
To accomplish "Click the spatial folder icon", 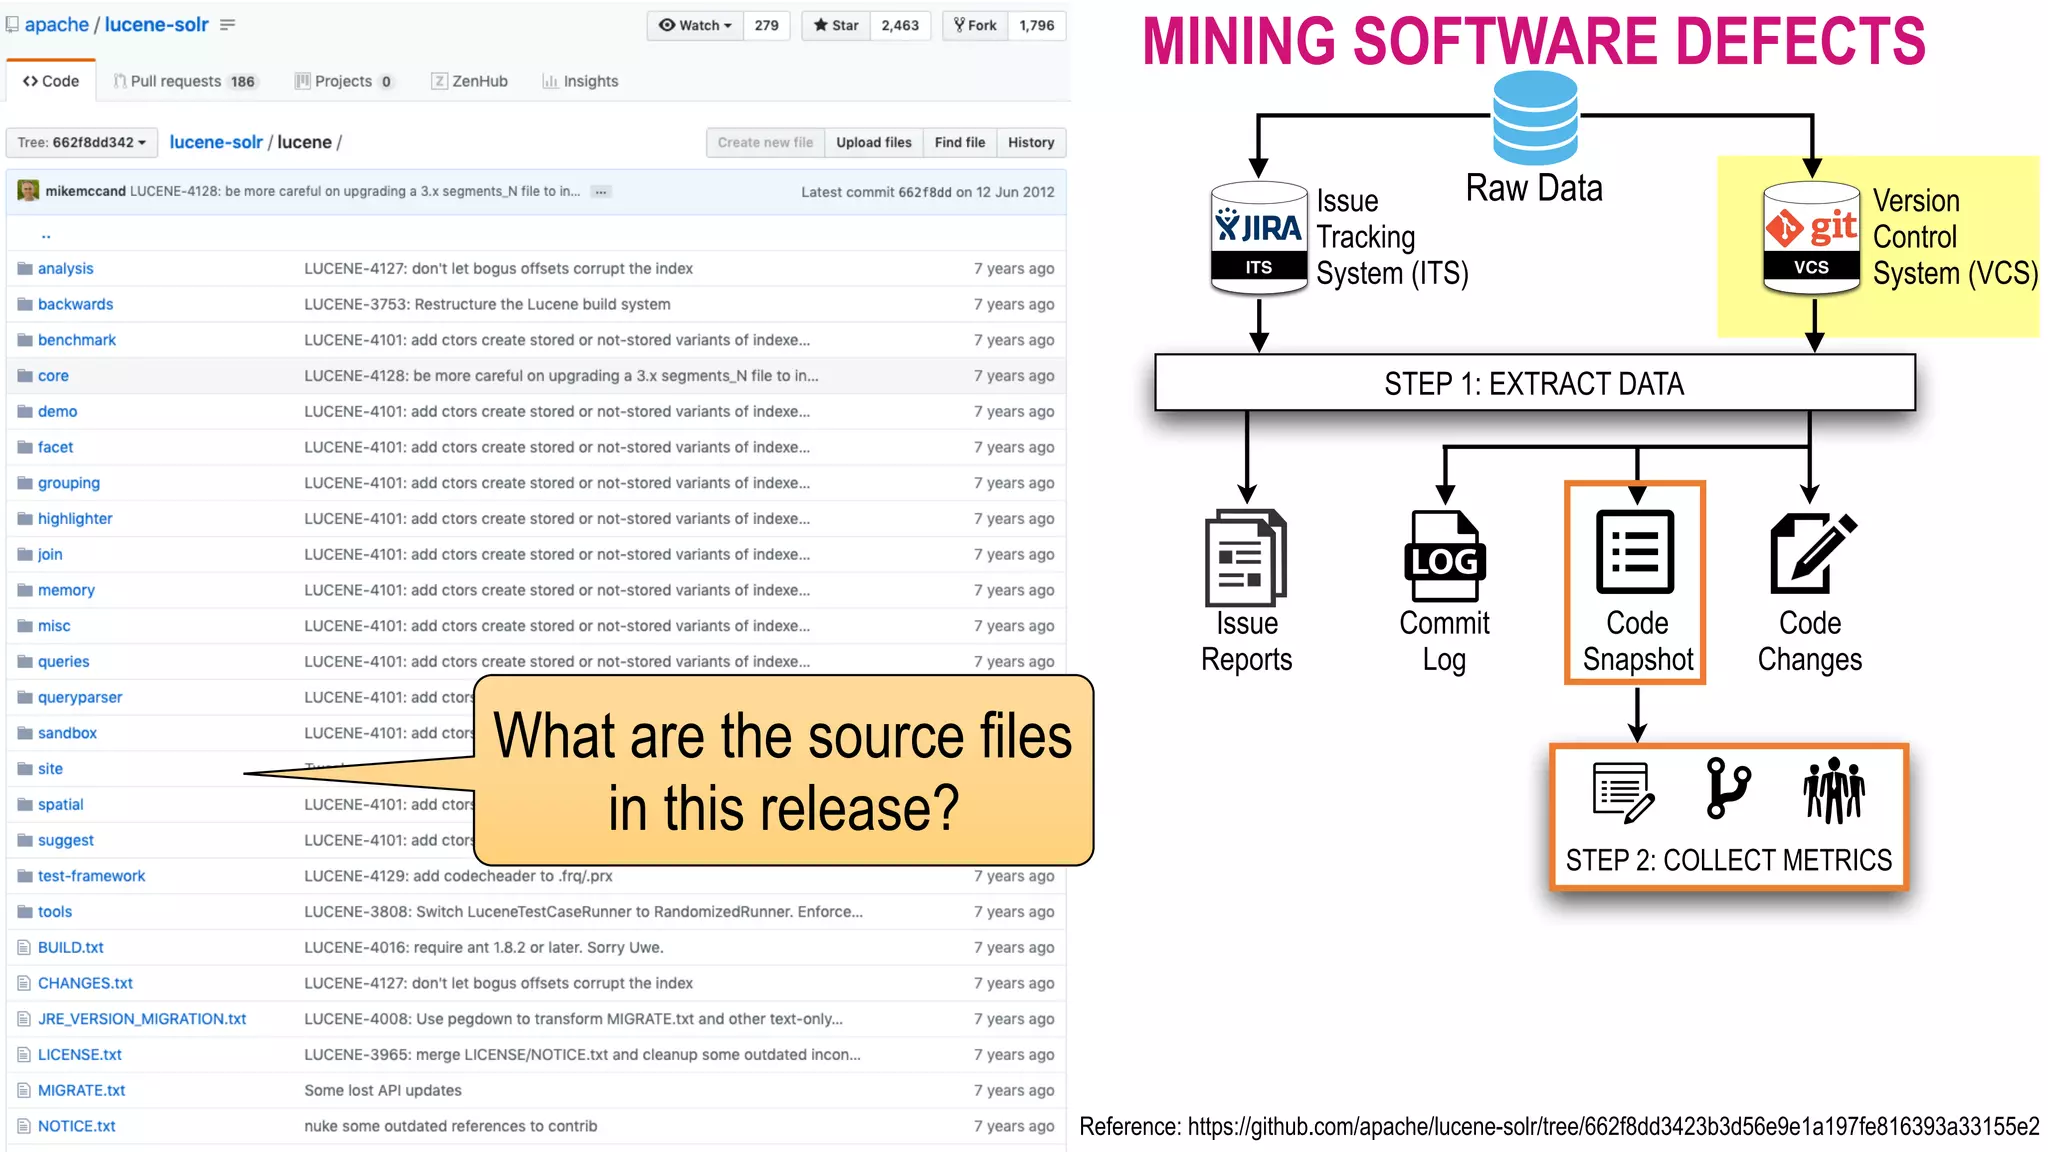I will tap(25, 804).
